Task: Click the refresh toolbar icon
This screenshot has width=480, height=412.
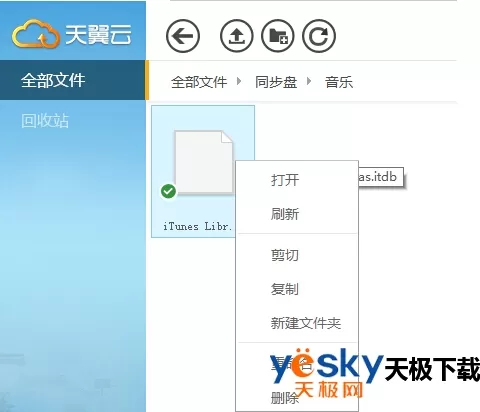Action: tap(319, 36)
